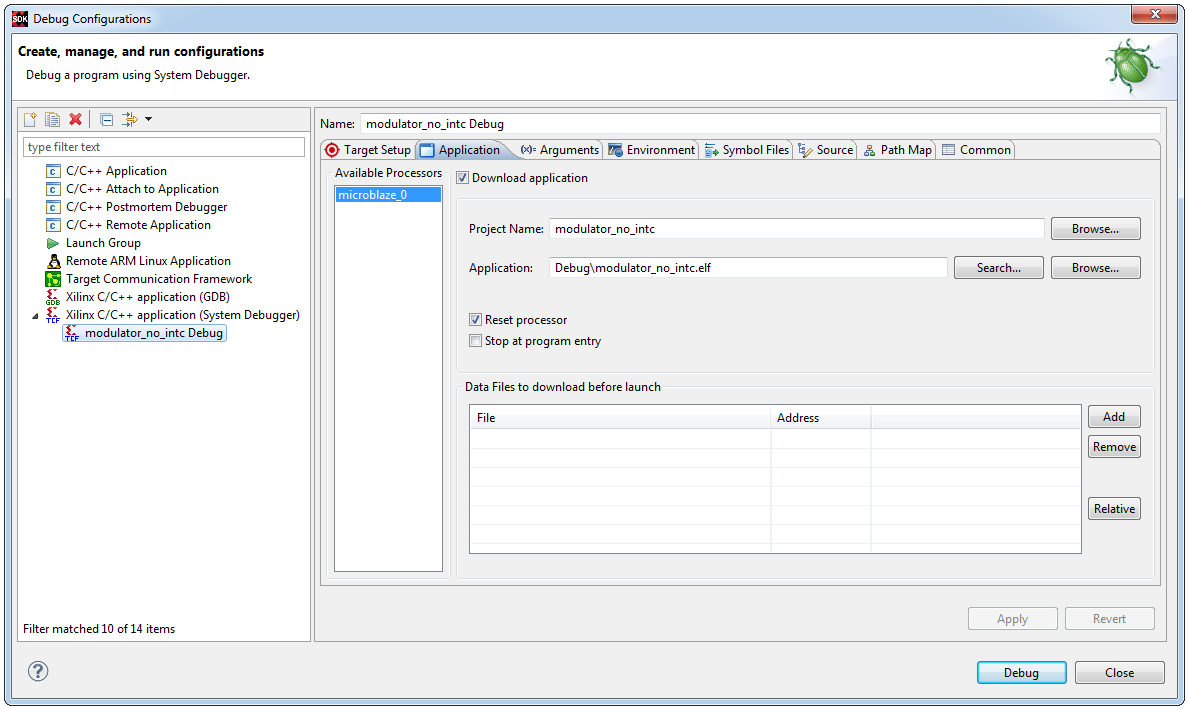Image resolution: width=1189 pixels, height=709 pixels.
Task: Select Target Communication Framework item
Action: 158,279
